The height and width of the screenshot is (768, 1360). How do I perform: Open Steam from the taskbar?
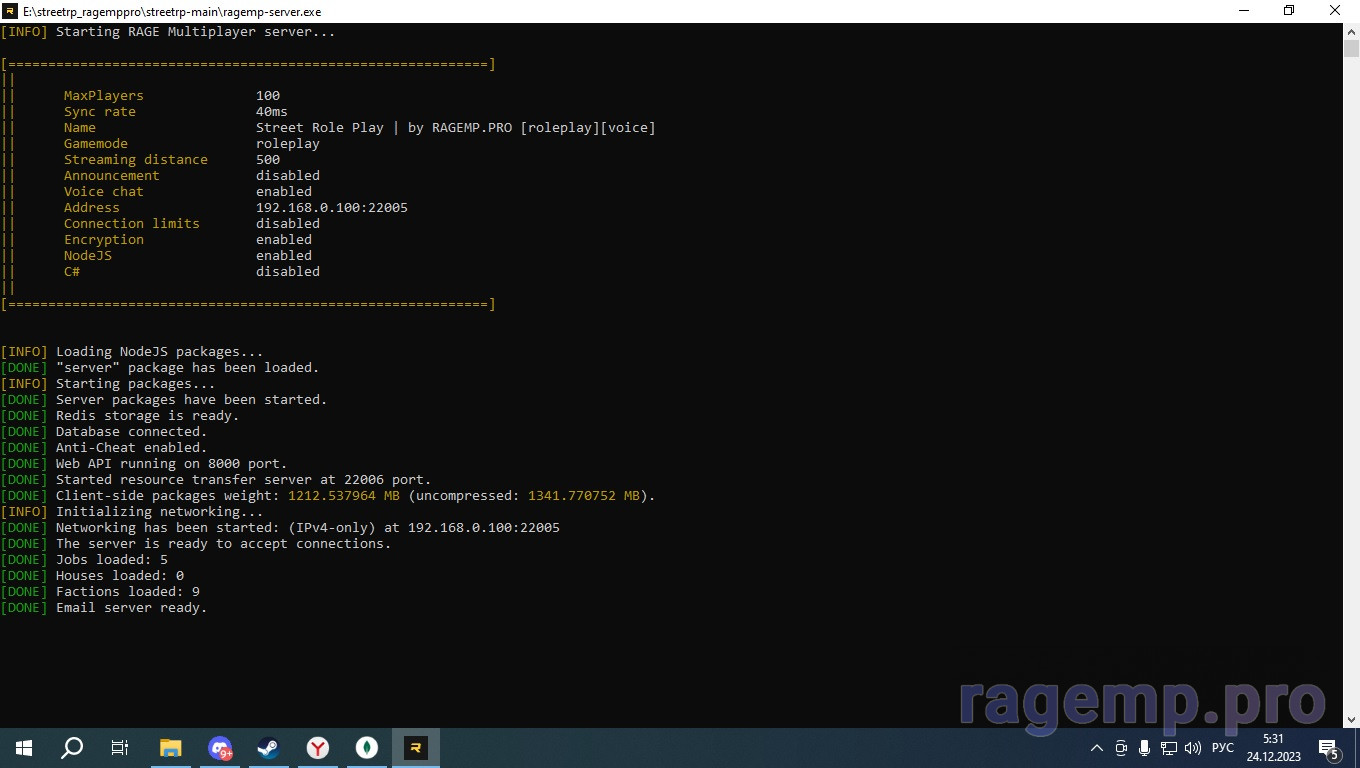pos(269,748)
